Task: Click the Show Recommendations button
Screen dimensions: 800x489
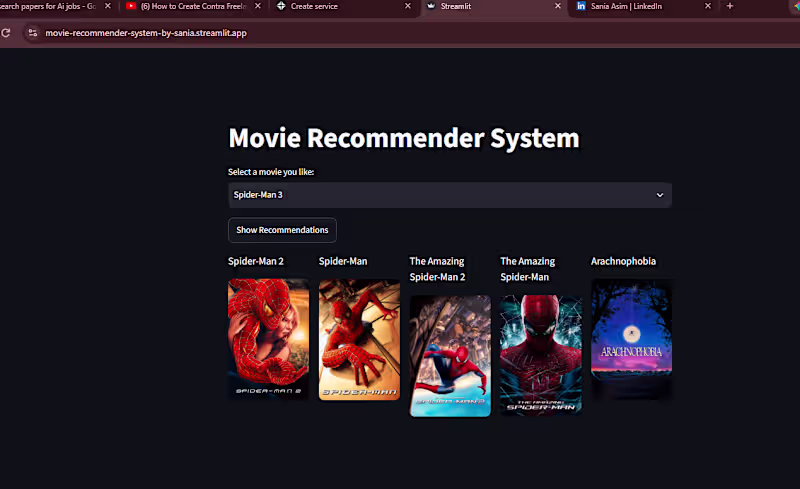Action: (x=282, y=230)
